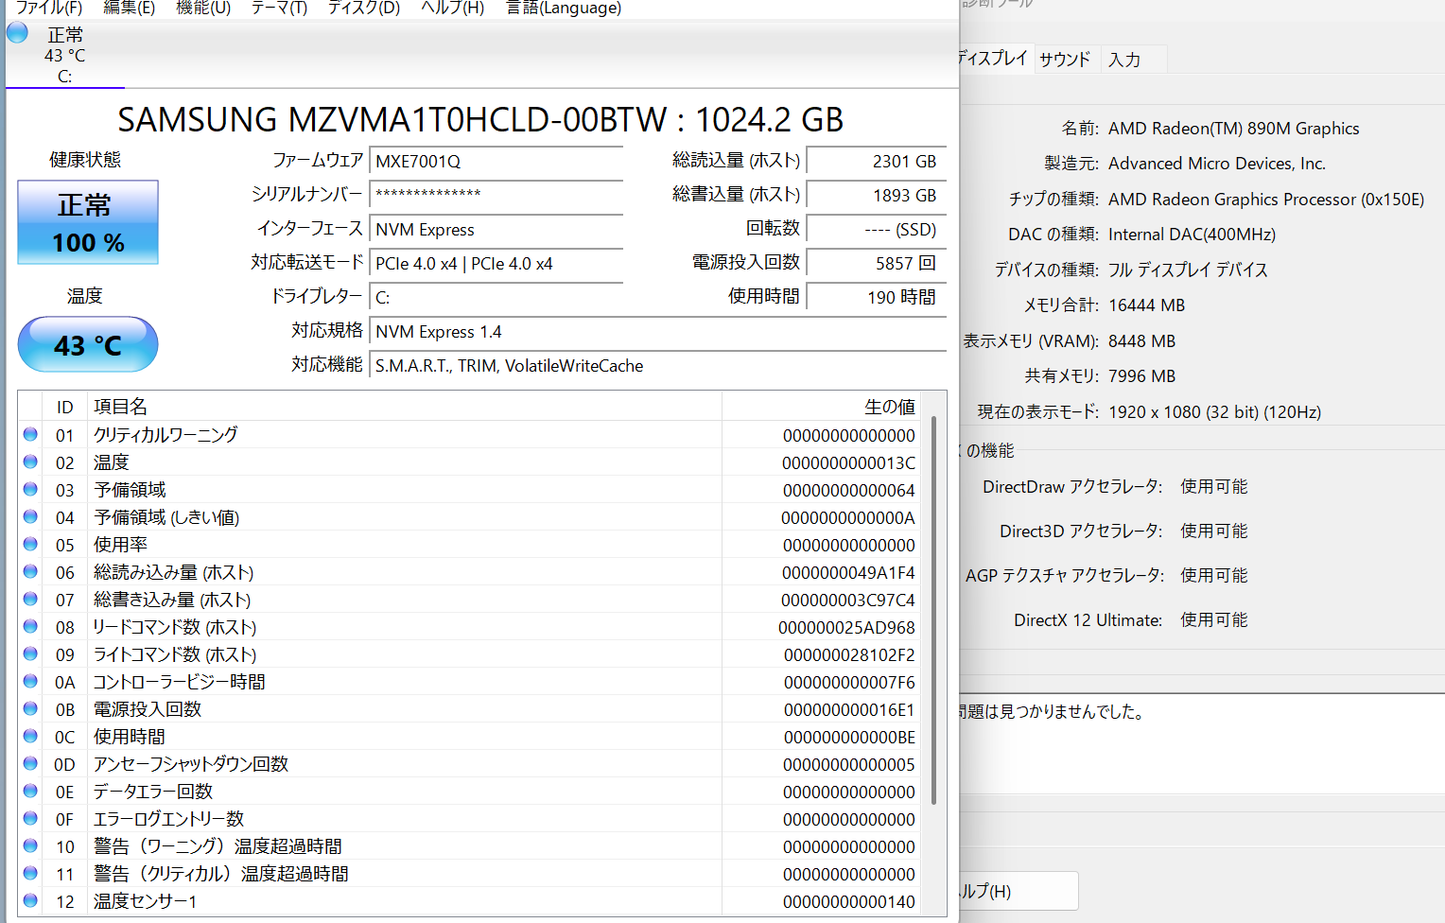This screenshot has height=923, width=1445.
Task: Open the ディスク(D) menu
Action: (x=364, y=8)
